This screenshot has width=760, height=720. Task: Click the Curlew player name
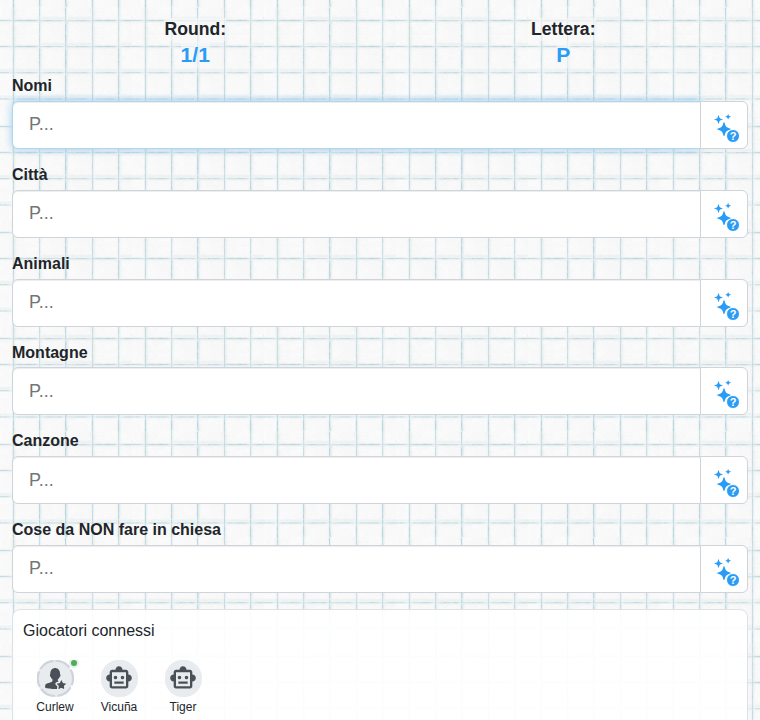[55, 707]
